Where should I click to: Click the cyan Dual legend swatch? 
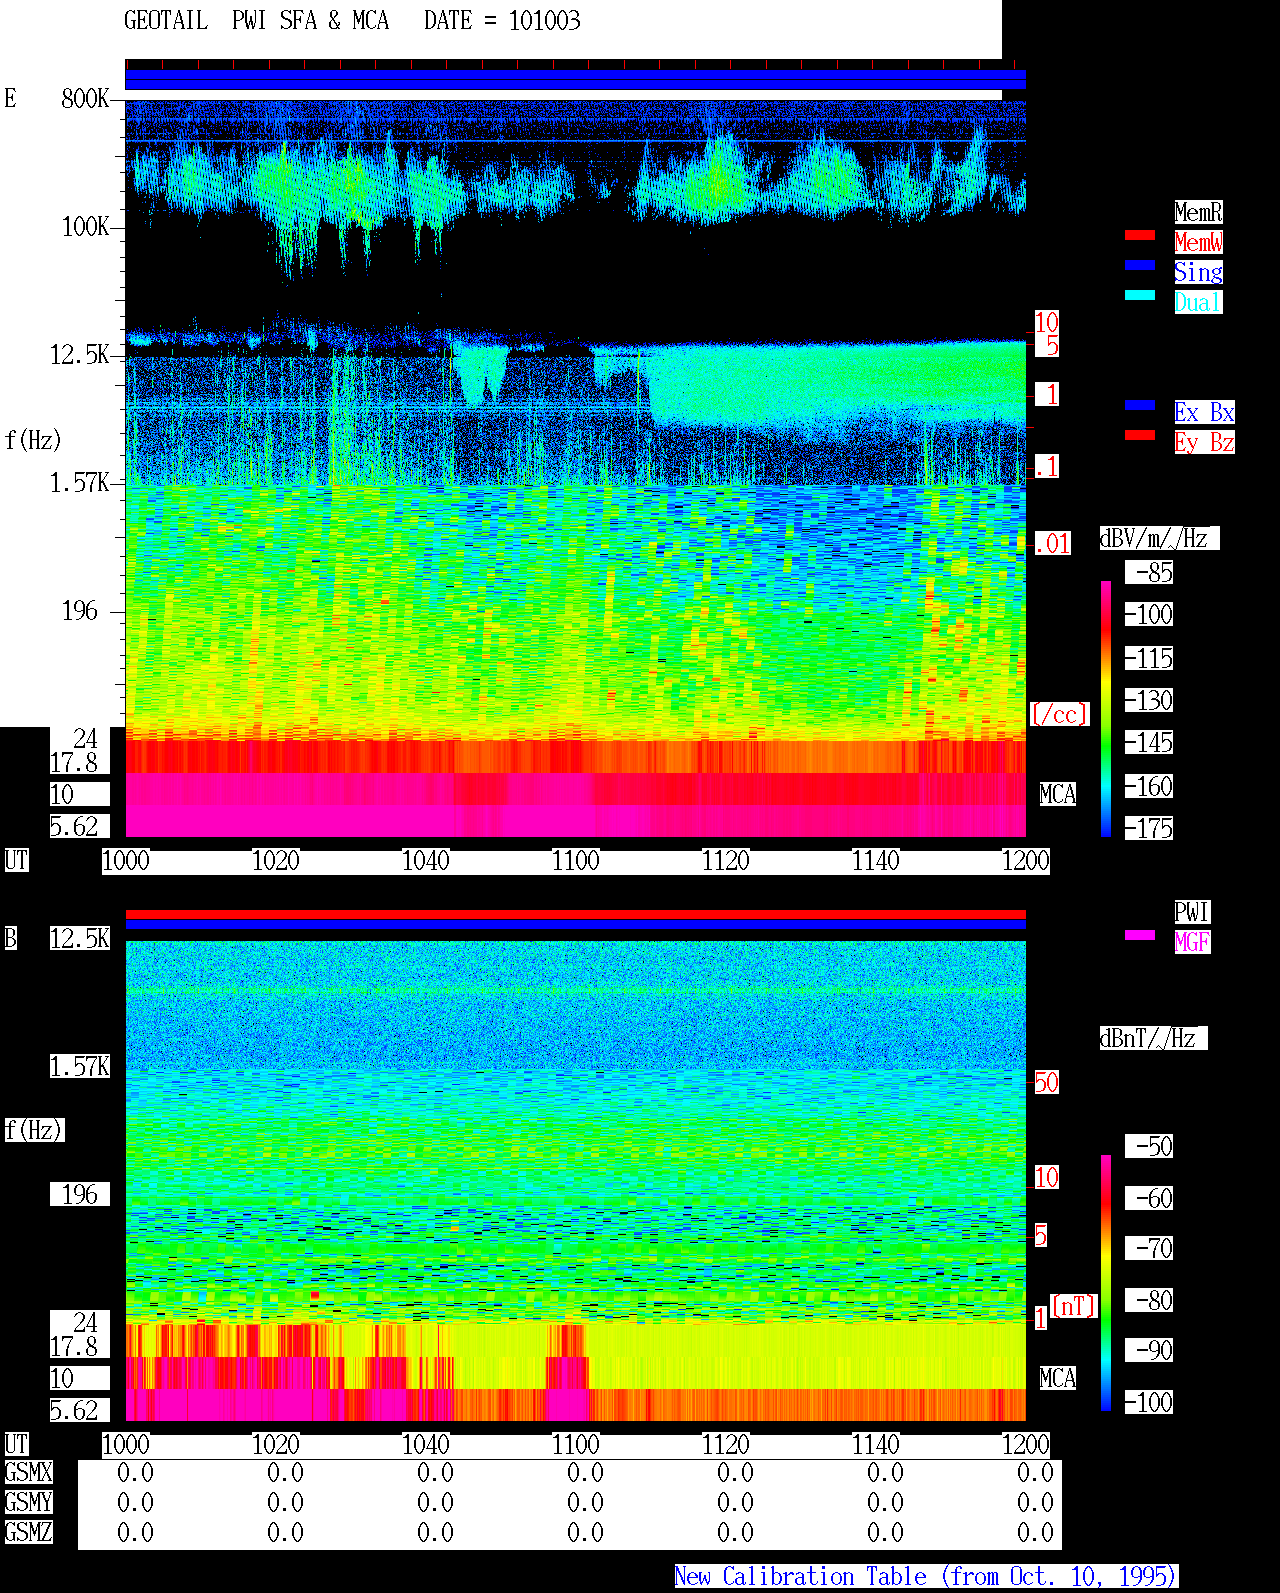coord(1140,295)
